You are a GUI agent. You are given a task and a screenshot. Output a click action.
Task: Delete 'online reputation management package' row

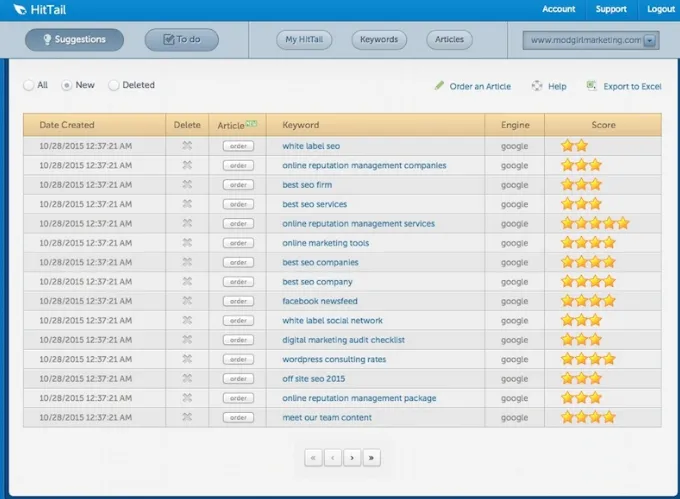(x=187, y=398)
